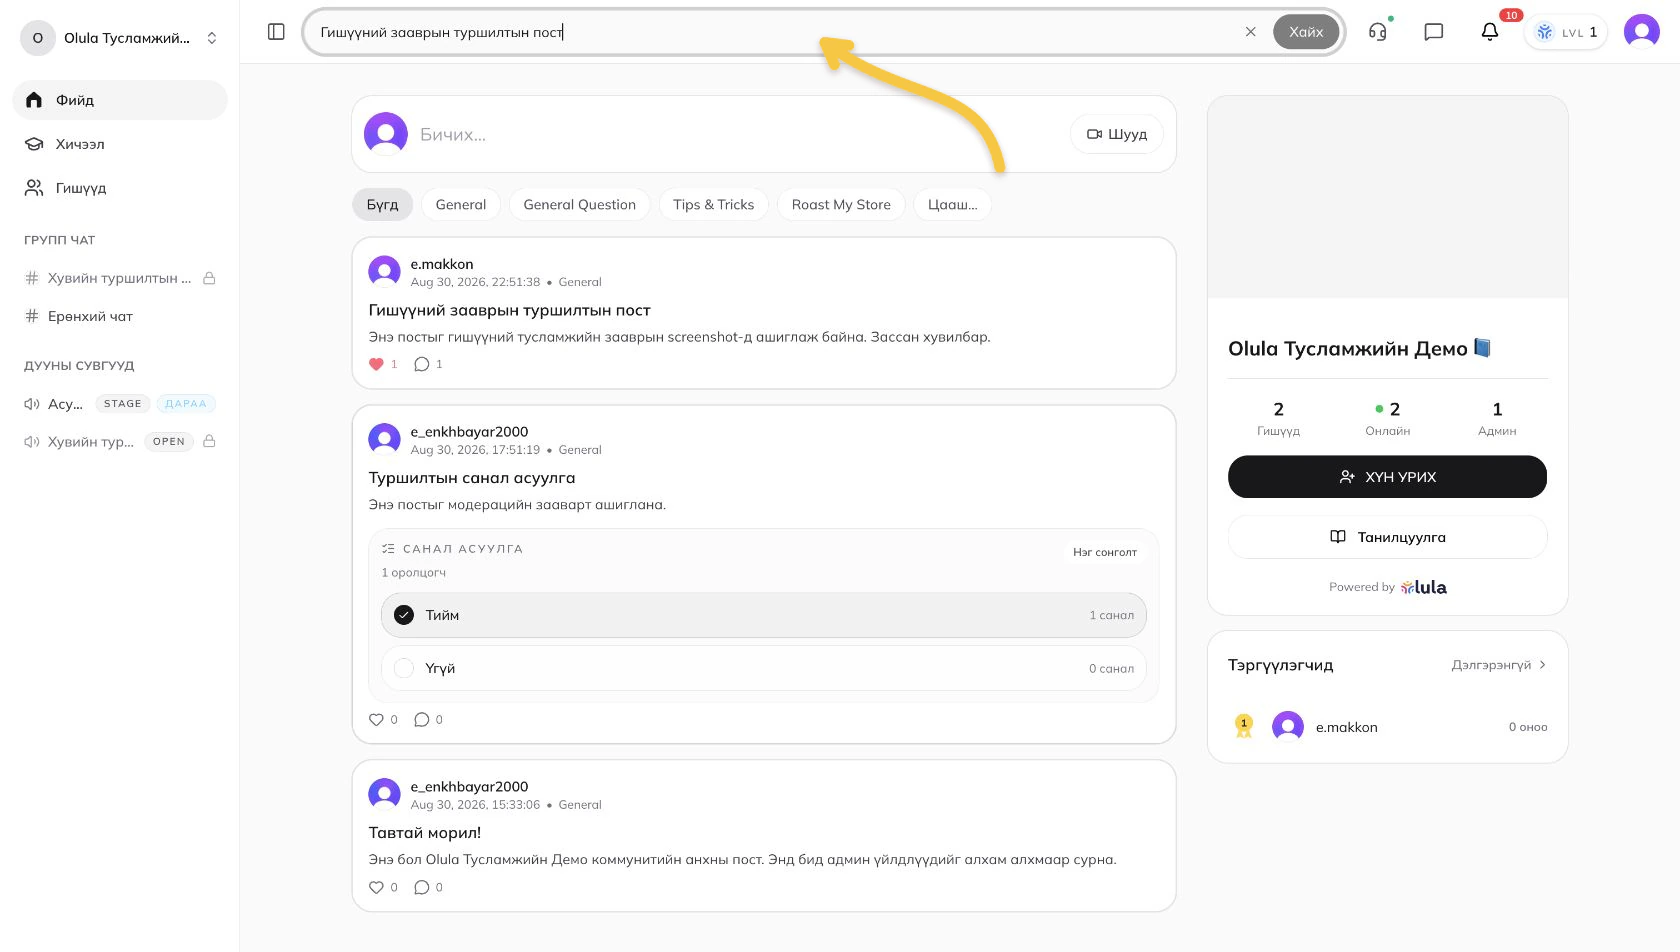Click the search input field
This screenshot has height=952, width=1680.
(x=775, y=32)
